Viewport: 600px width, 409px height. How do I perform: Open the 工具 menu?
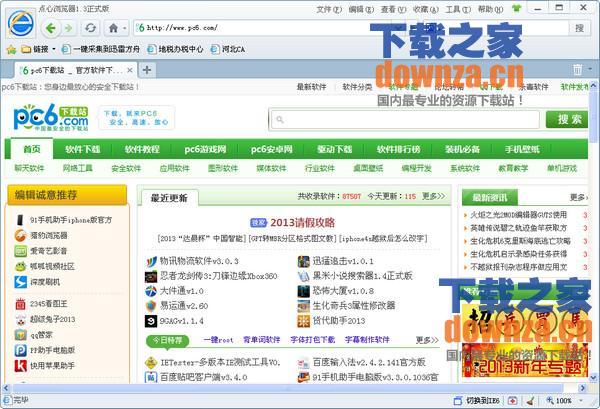(x=458, y=9)
